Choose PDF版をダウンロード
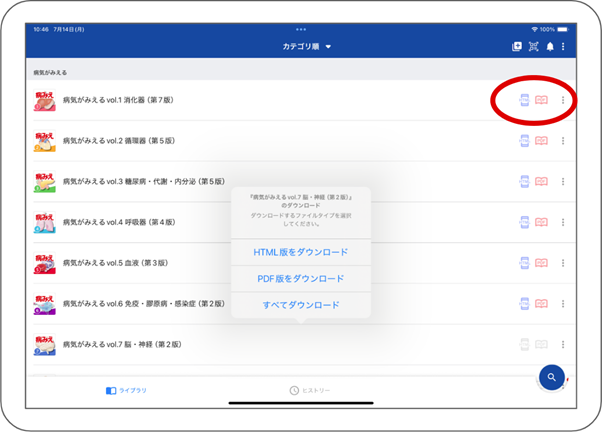 click(x=301, y=279)
